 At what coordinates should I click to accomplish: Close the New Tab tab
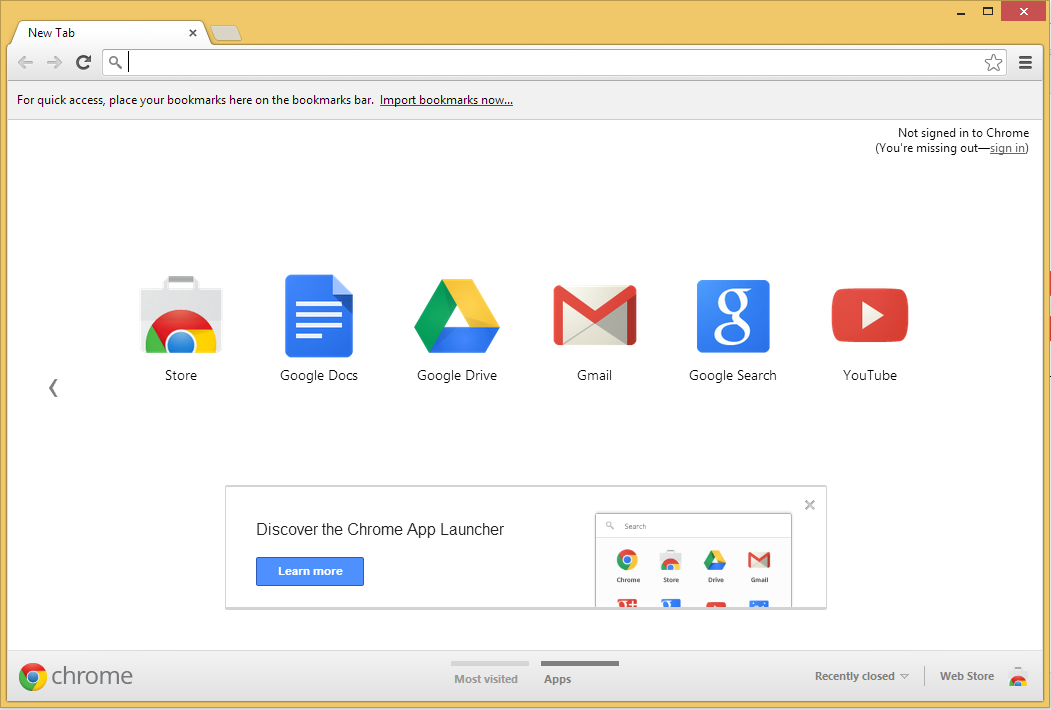click(193, 33)
